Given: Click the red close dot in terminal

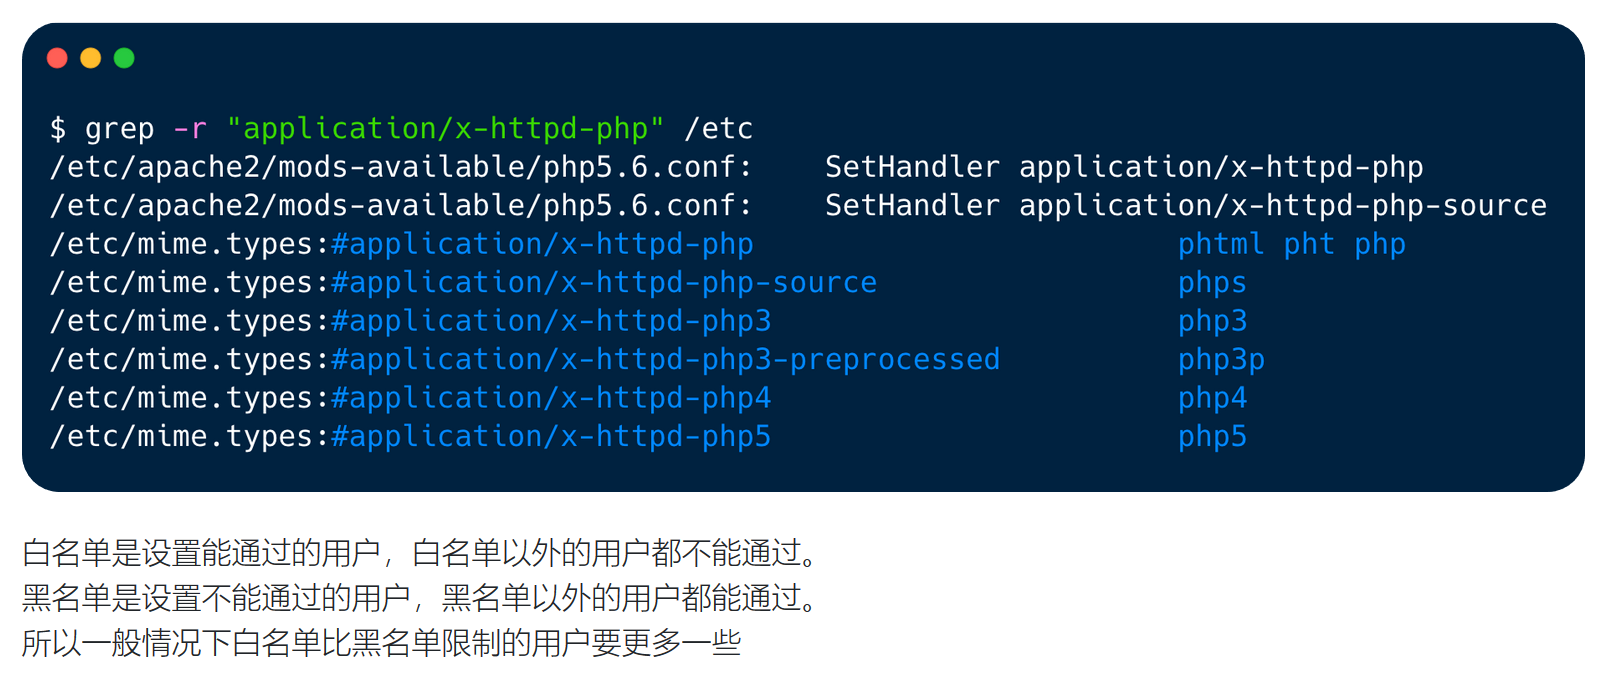Looking at the screenshot, I should (57, 58).
